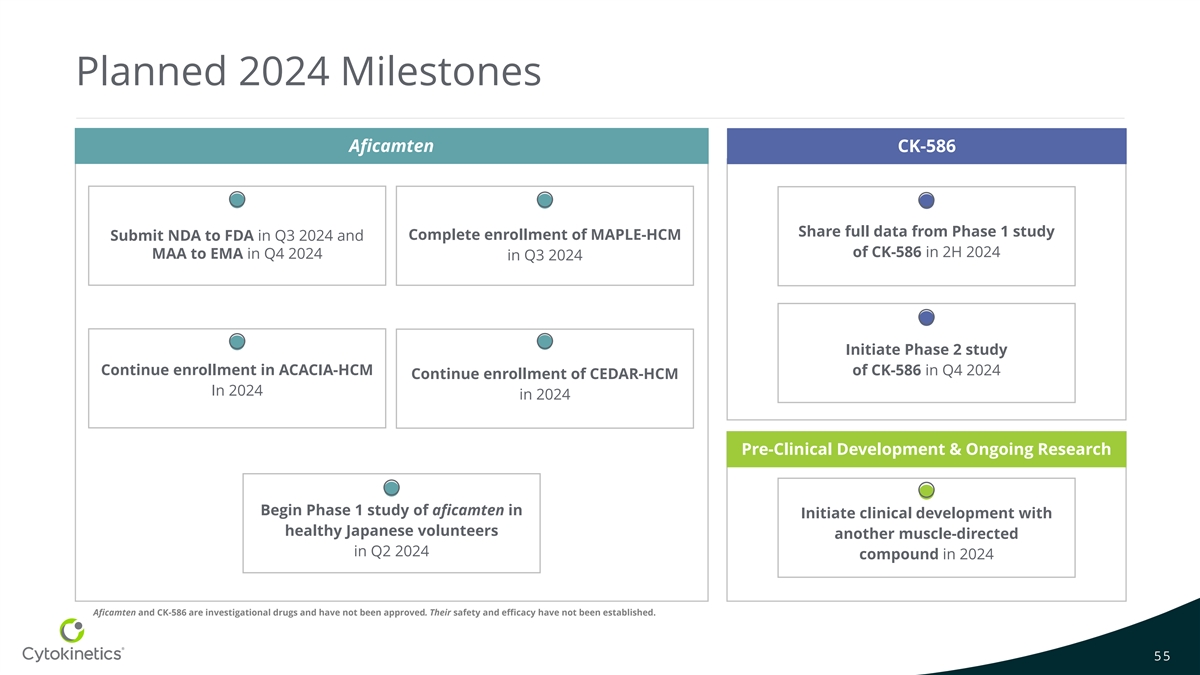Click 'Continue enrollment of CEDAR-HCM' text
This screenshot has width=1200, height=675.
click(x=545, y=374)
